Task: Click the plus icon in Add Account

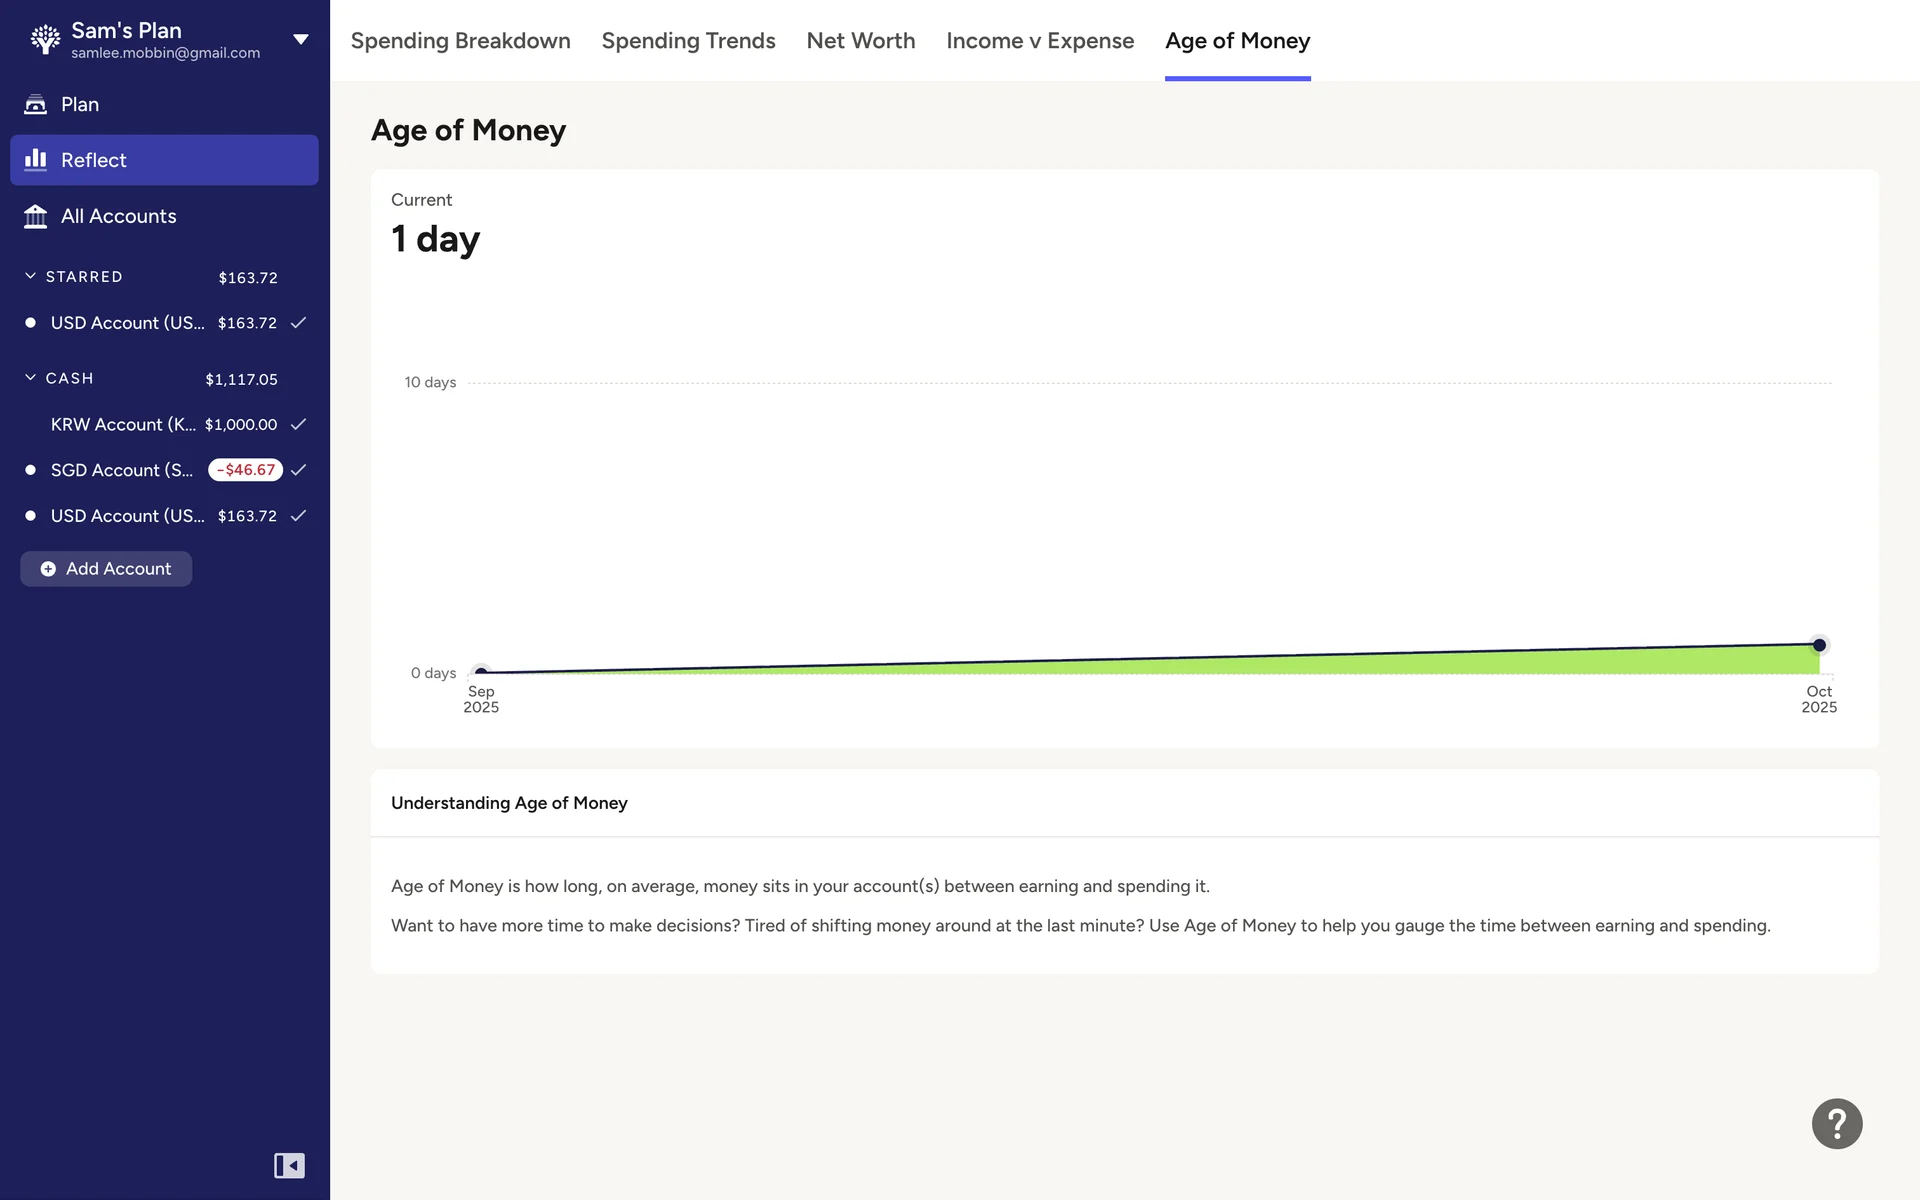Action: 48,569
